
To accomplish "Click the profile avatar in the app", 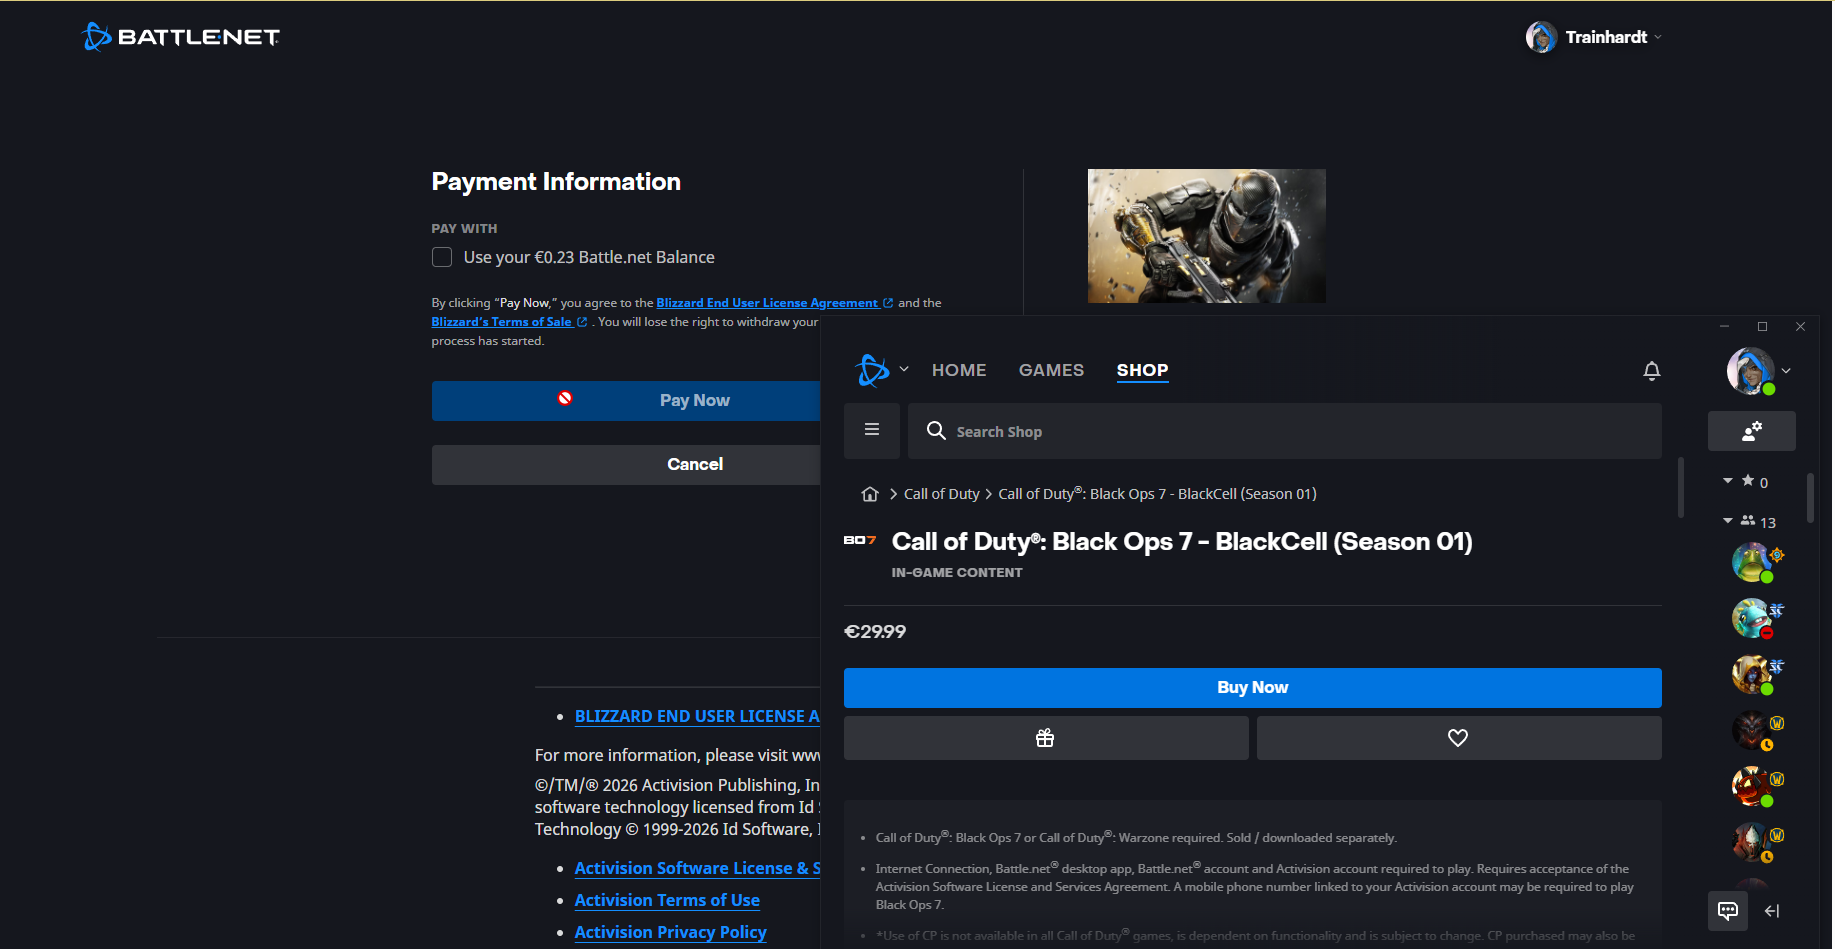I will pyautogui.click(x=1750, y=371).
